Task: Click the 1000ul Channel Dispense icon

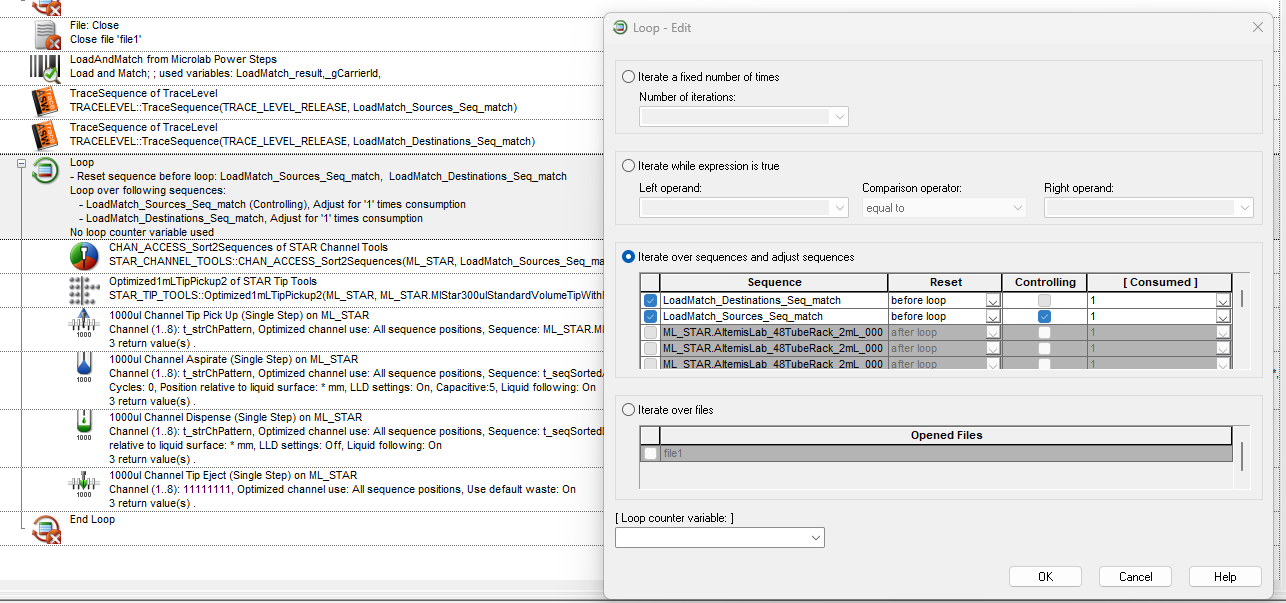Action: (83, 425)
